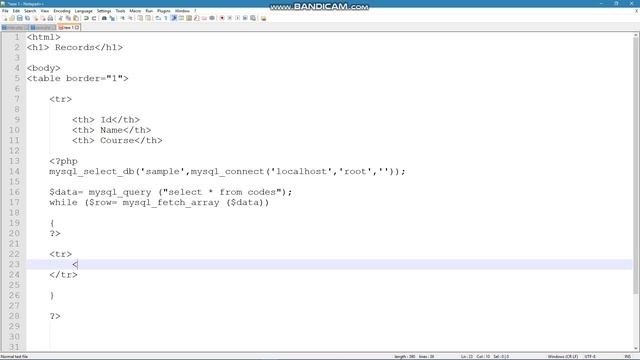The image size is (640, 360).
Task: Click Run Macro Multiple Times icon
Action: (245, 18)
